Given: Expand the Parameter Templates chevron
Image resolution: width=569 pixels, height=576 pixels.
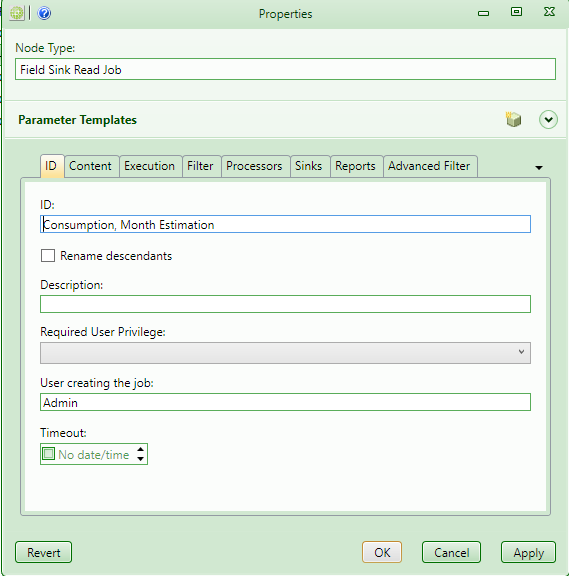Looking at the screenshot, I should [x=548, y=119].
